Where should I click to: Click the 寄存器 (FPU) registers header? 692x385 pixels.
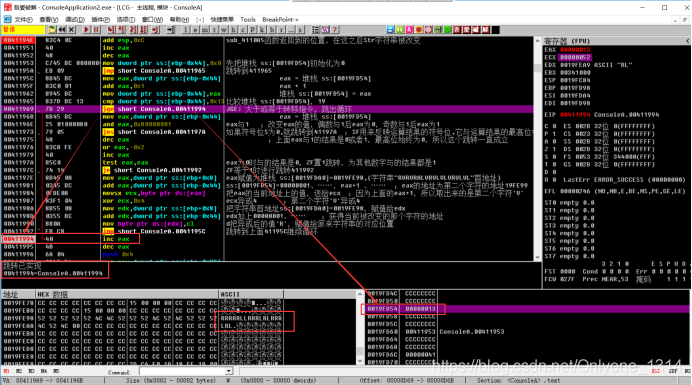[x=567, y=41]
